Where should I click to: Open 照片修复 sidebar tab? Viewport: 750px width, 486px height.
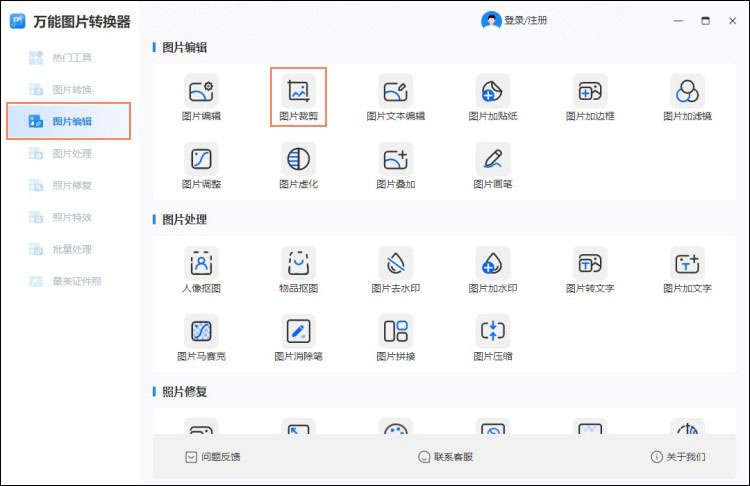coord(68,185)
